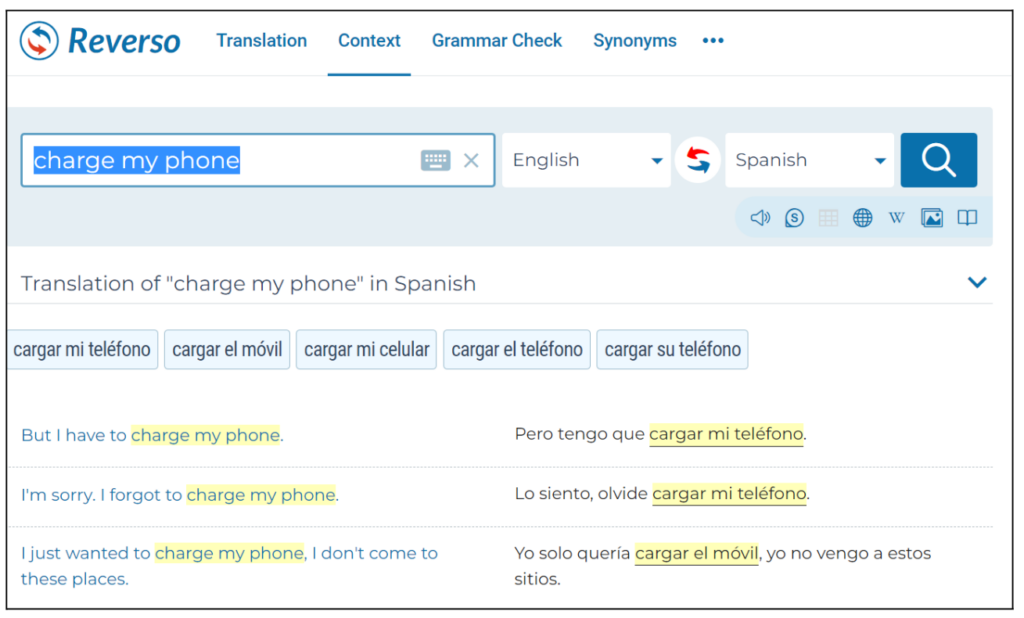Click the speaker pronunciation icon

coord(760,218)
